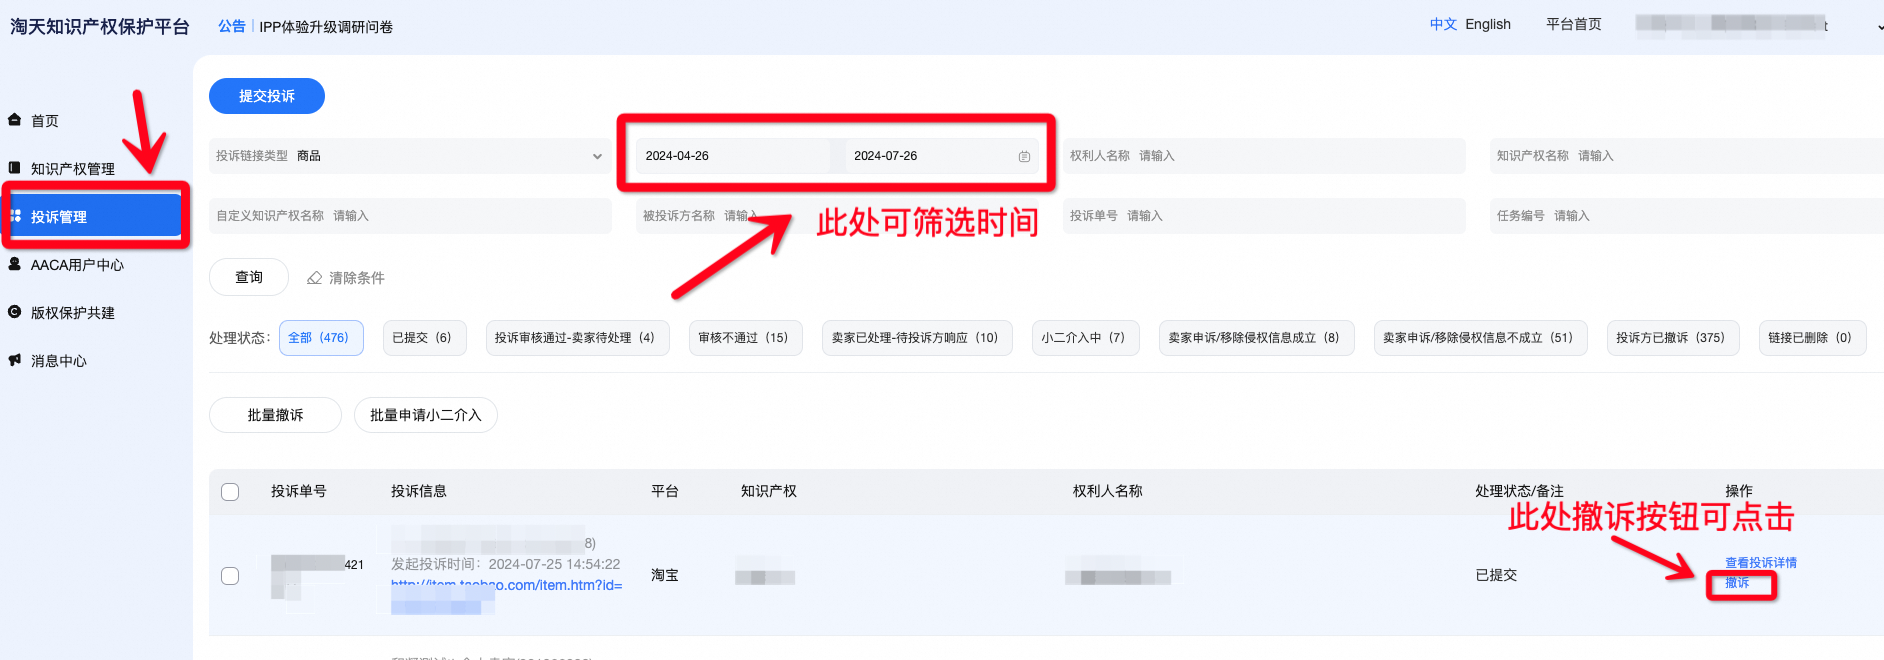Click the 投诉管理 grid icon
The height and width of the screenshot is (660, 1884).
point(15,216)
